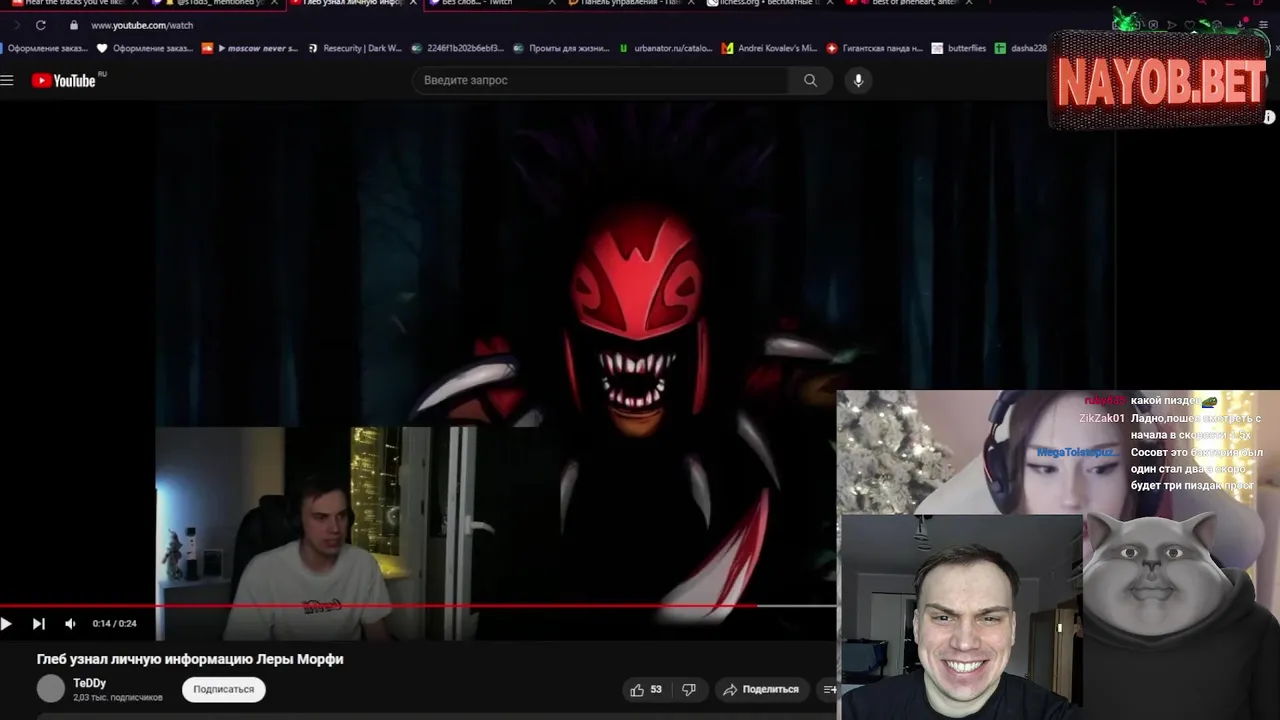
Task: Open the 'Andrei Kovalev's Mi...' bookmark
Action: click(770, 48)
